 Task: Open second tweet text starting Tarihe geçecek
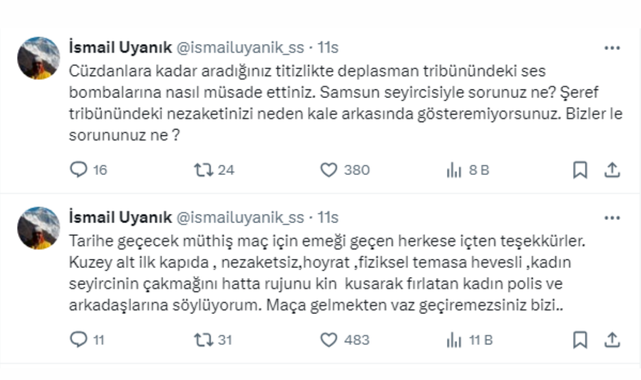[327, 273]
